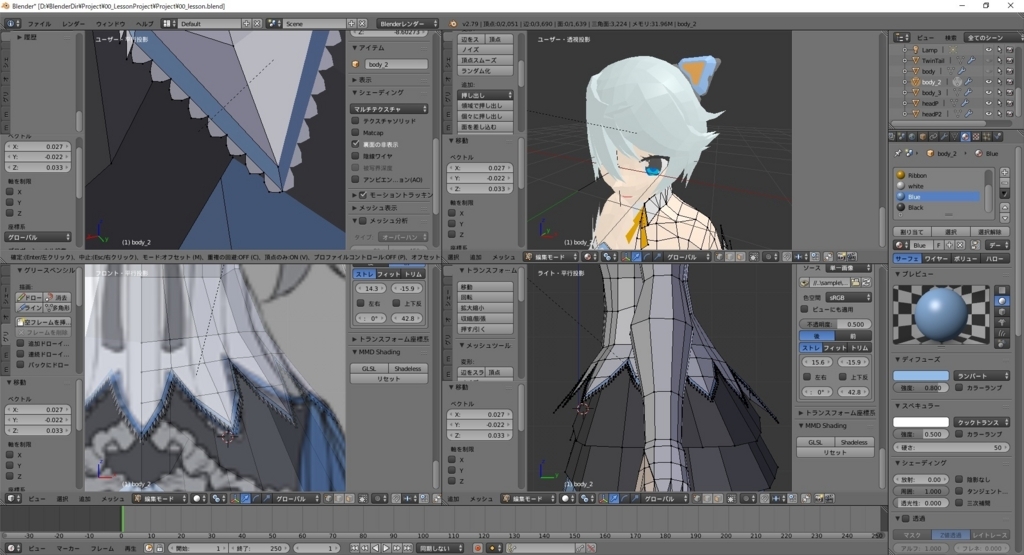Click the ランダム化 randomize button
Viewport: 1024px width, 555px height.
click(x=485, y=71)
